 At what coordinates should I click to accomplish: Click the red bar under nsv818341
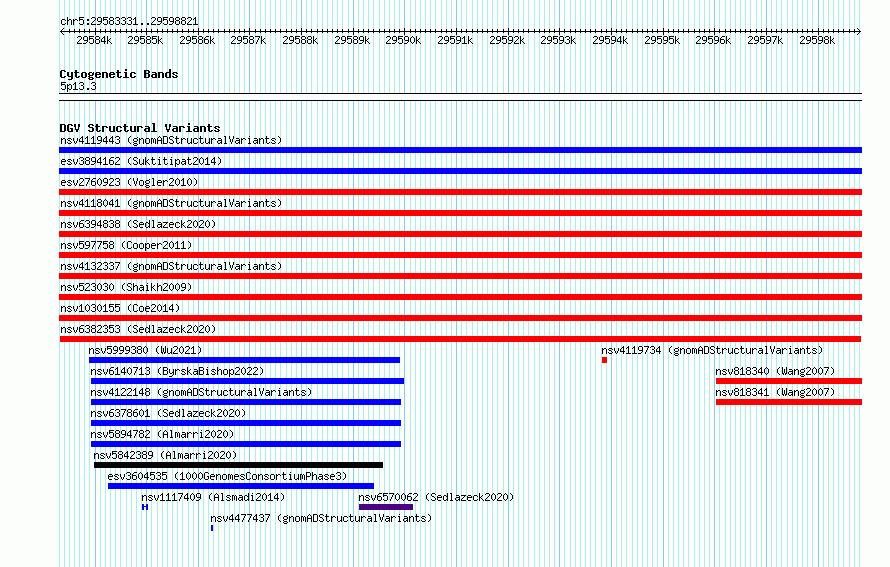pyautogui.click(x=789, y=402)
